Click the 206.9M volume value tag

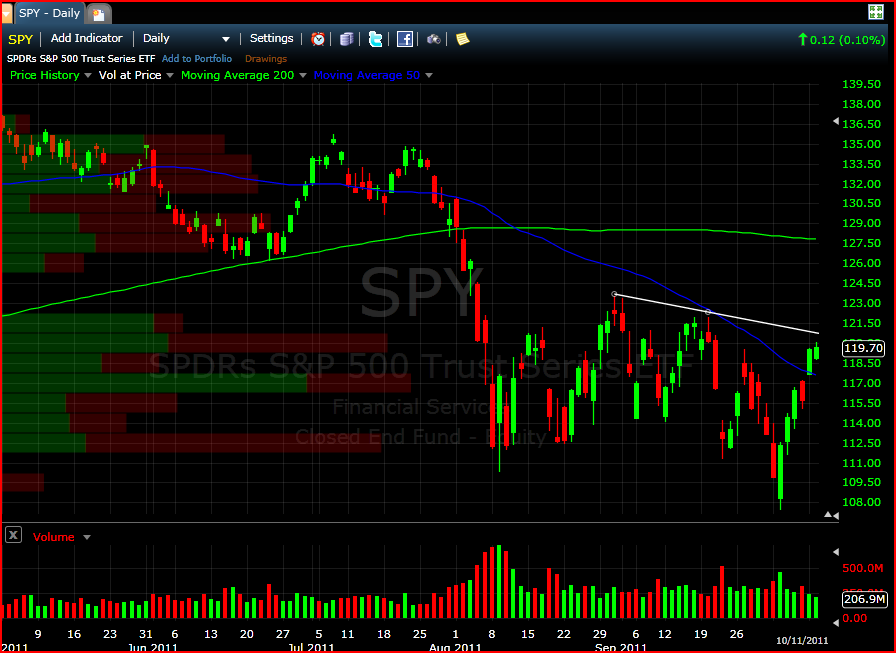point(864,599)
